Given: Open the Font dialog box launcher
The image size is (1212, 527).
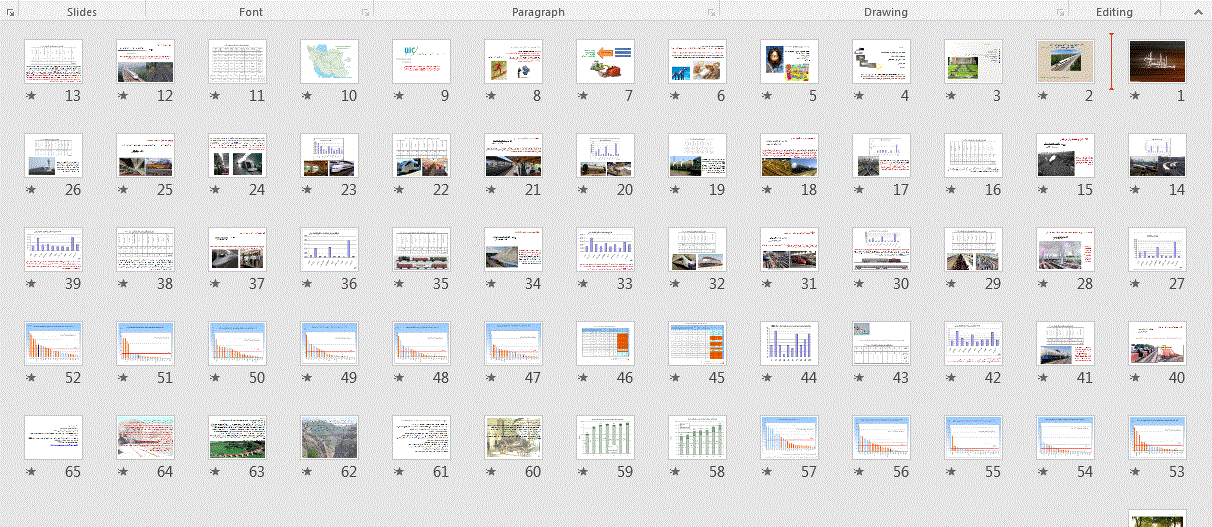Looking at the screenshot, I should [365, 13].
